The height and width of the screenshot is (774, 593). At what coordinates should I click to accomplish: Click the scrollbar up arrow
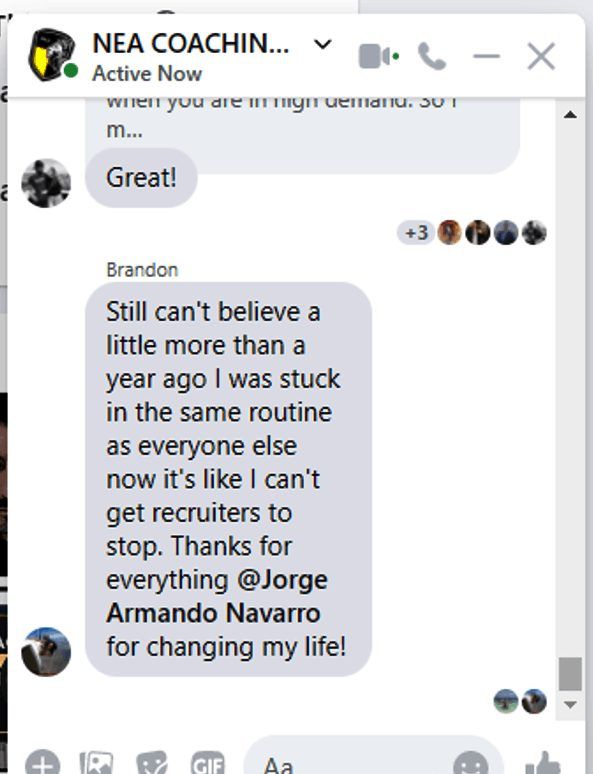tap(570, 115)
